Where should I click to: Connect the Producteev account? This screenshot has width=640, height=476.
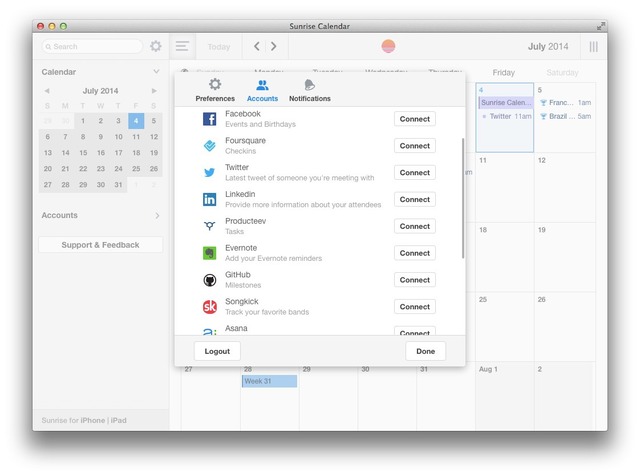point(415,226)
